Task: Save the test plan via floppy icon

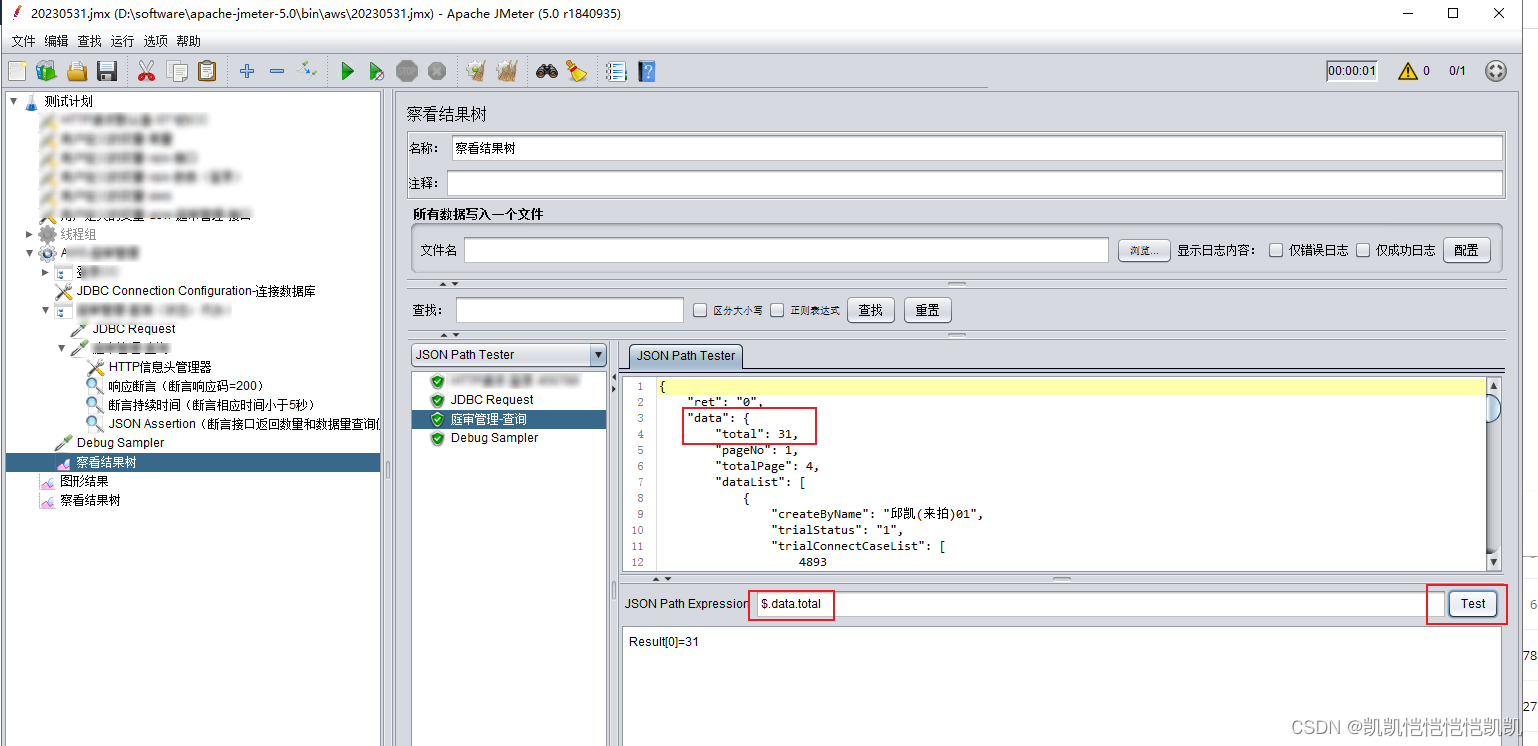Action: (107, 71)
